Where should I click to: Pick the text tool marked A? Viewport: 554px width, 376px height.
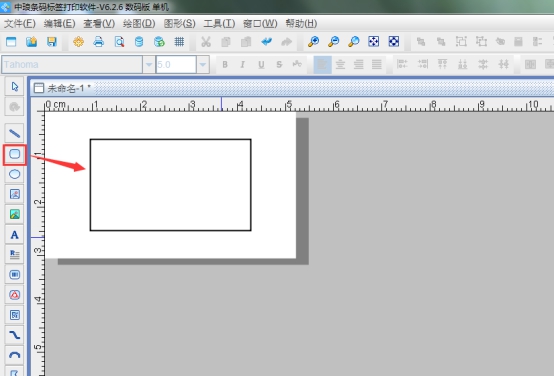tap(14, 235)
